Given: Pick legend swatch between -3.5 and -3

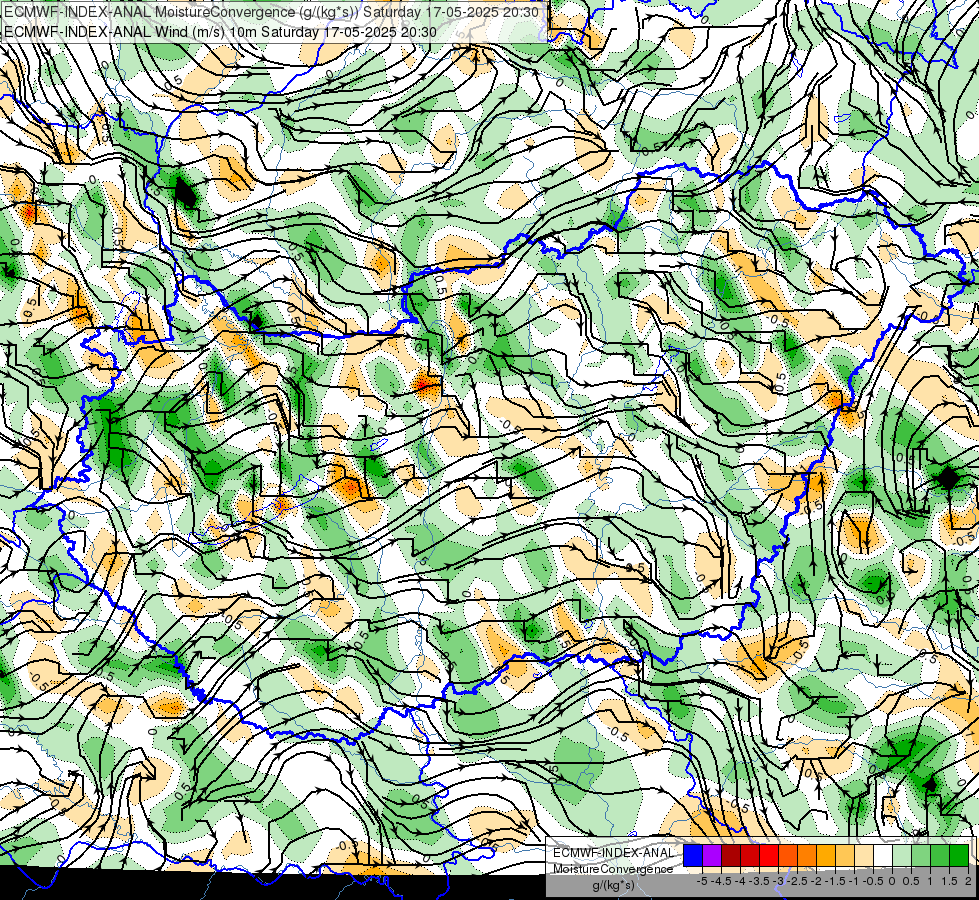Looking at the screenshot, I should (x=769, y=855).
